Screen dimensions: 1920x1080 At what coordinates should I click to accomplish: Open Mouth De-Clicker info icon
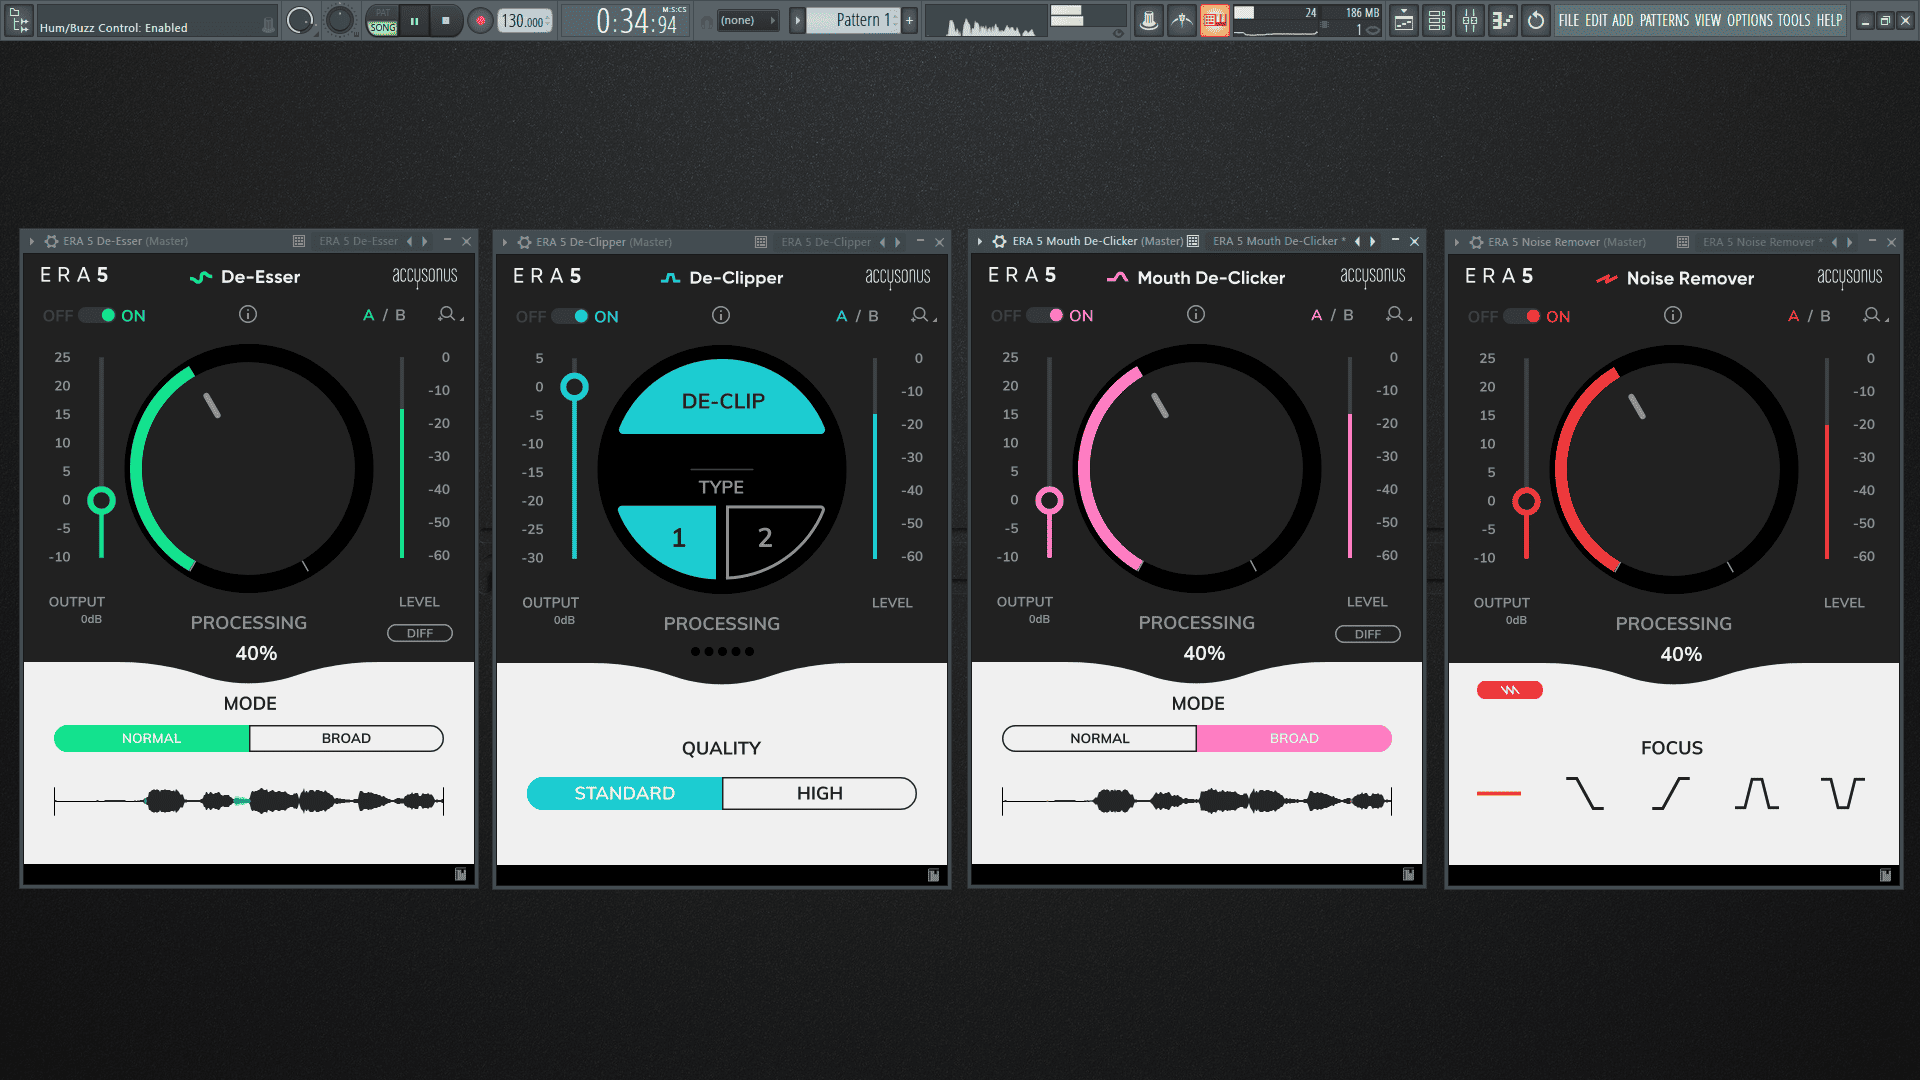tap(1196, 314)
